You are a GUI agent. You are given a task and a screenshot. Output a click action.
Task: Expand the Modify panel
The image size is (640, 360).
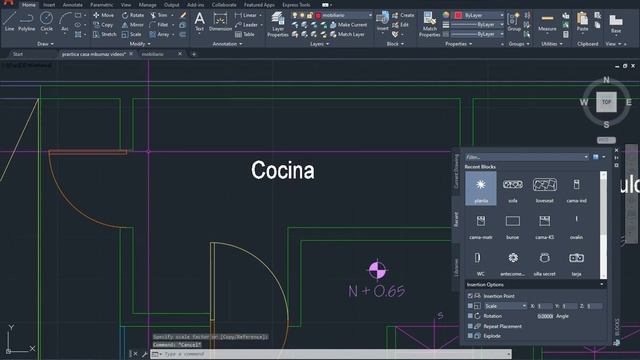(x=140, y=44)
